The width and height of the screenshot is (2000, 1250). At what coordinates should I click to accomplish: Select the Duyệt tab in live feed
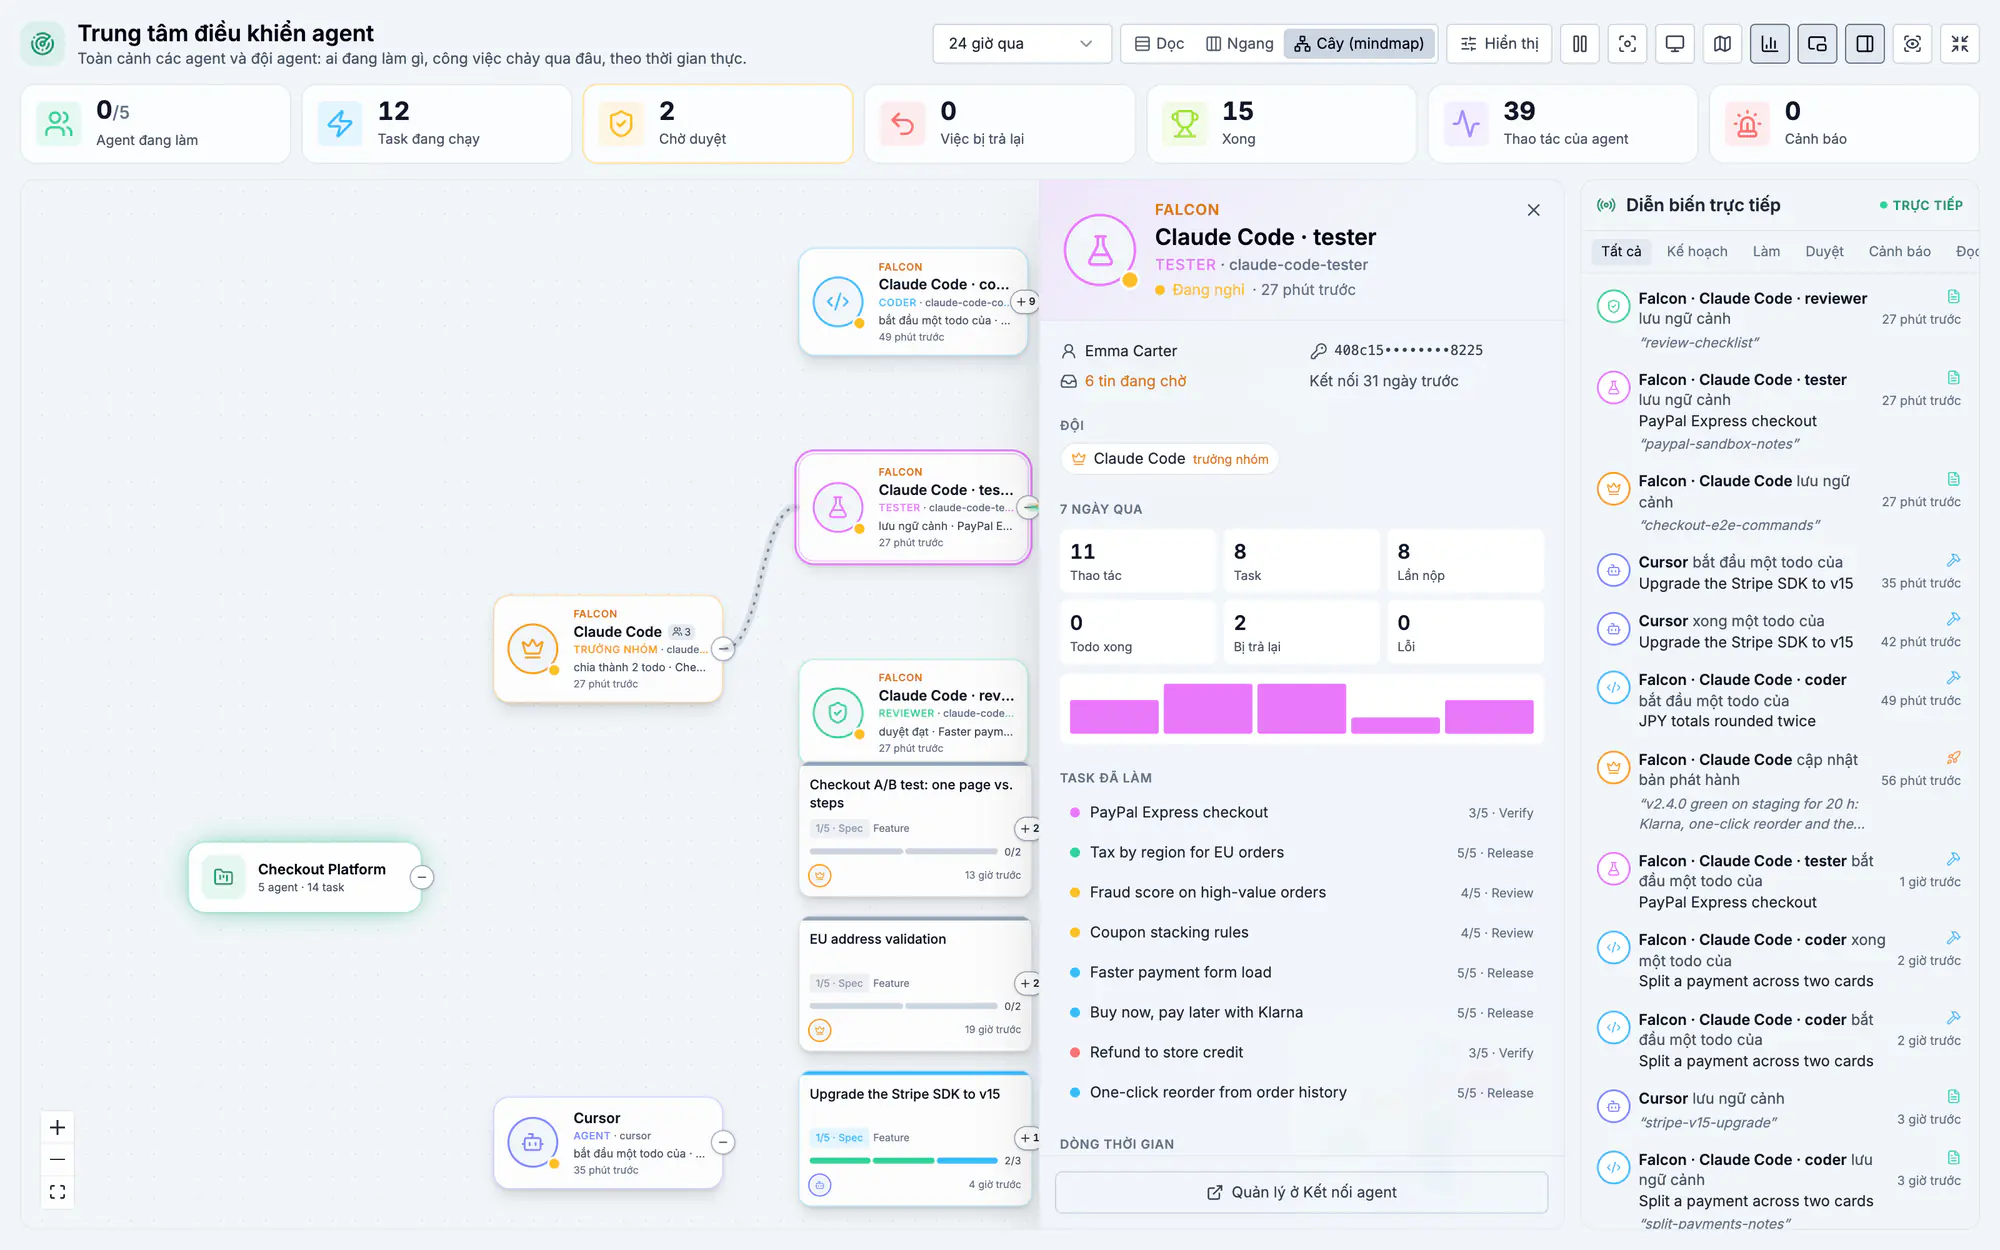[1824, 251]
